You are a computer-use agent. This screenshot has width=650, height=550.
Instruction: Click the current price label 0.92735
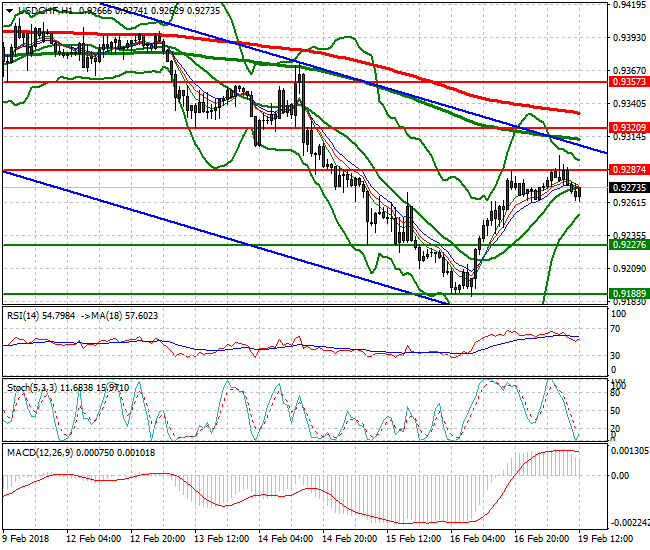(629, 188)
